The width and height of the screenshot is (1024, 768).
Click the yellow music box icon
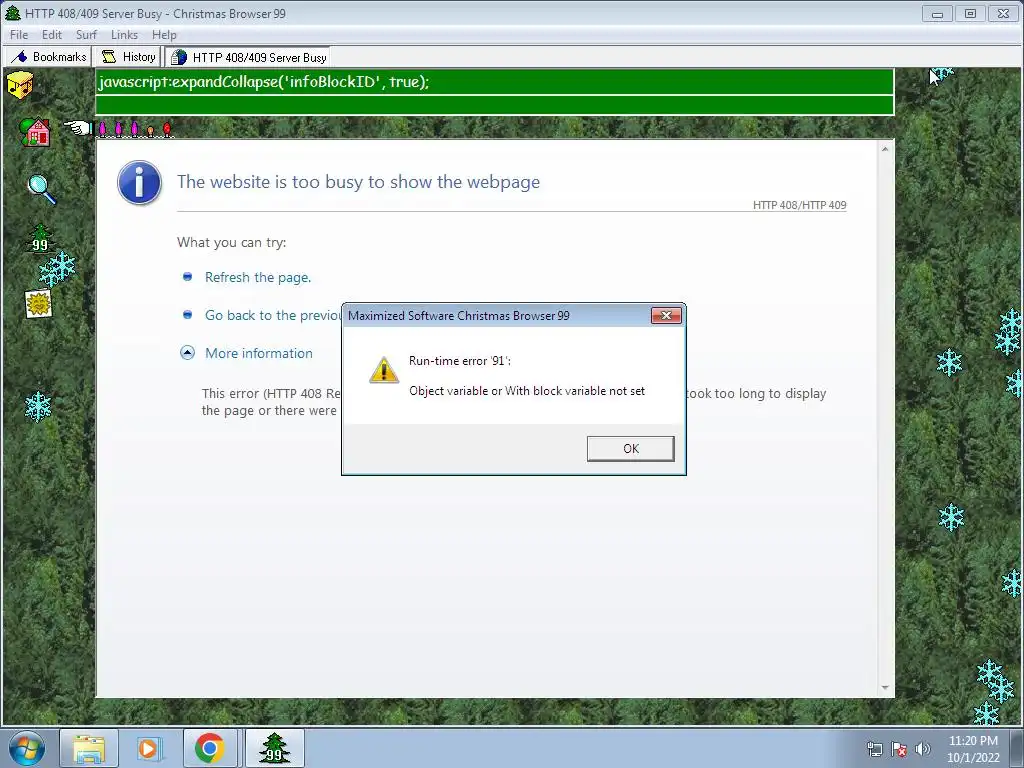click(x=20, y=85)
